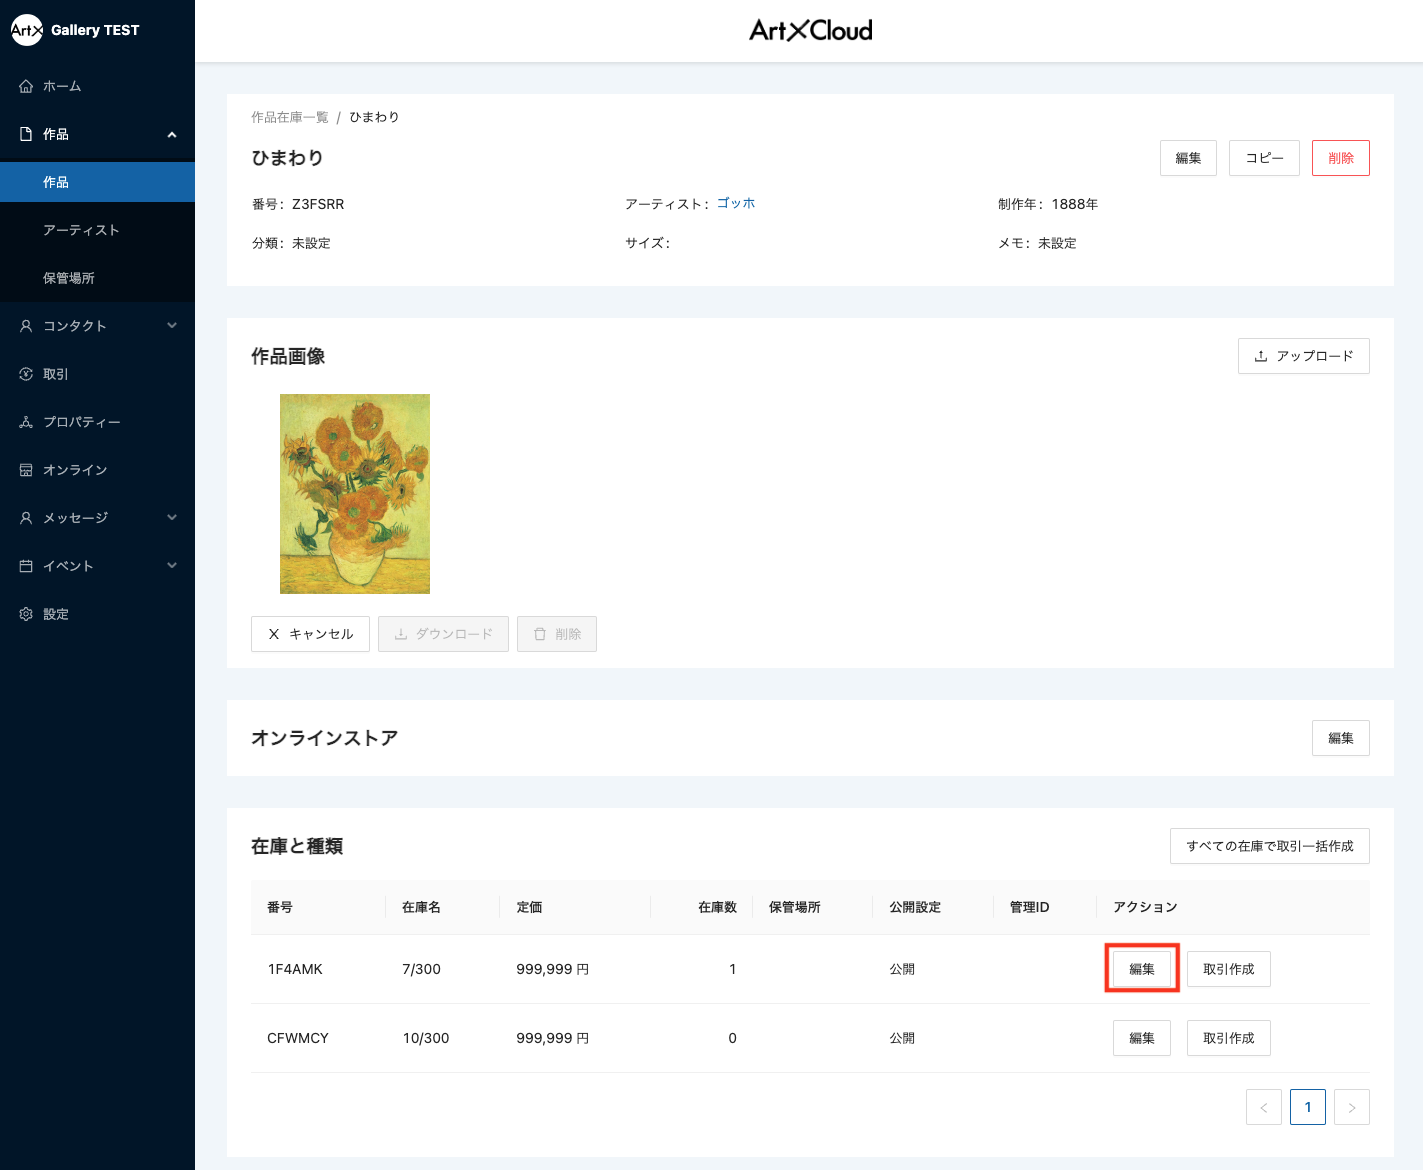Open the プロパティー menu item
This screenshot has width=1423, height=1170.
coord(97,422)
